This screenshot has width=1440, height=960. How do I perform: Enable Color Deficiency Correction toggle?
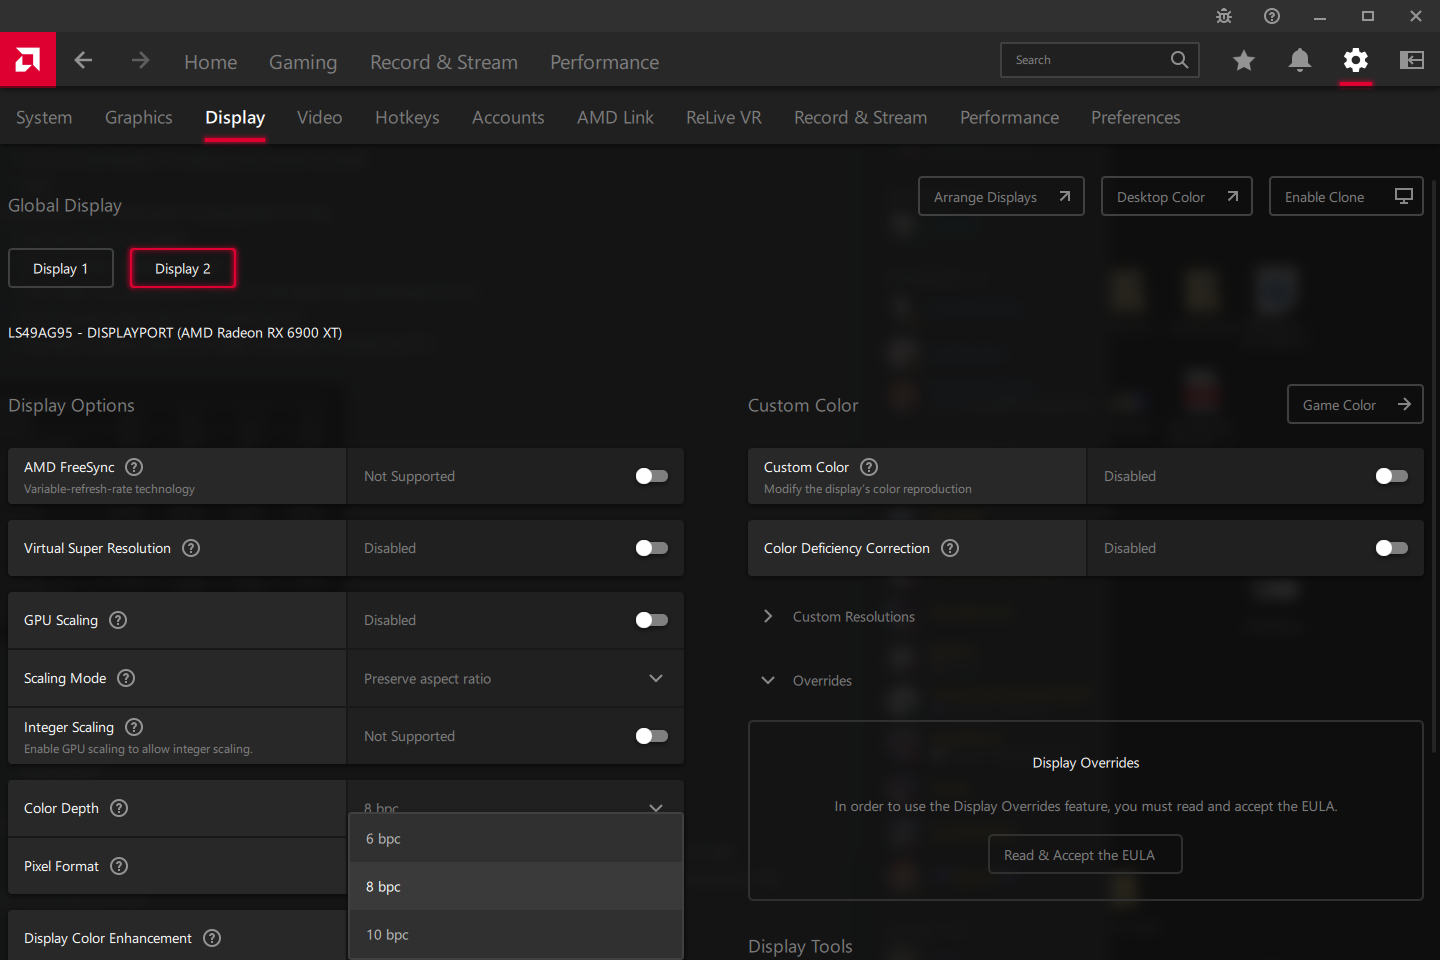[x=1392, y=548]
